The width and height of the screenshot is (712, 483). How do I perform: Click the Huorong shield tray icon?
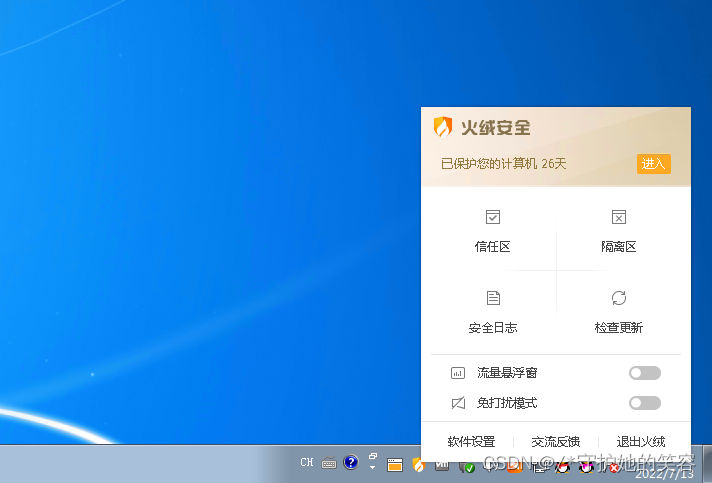[418, 464]
